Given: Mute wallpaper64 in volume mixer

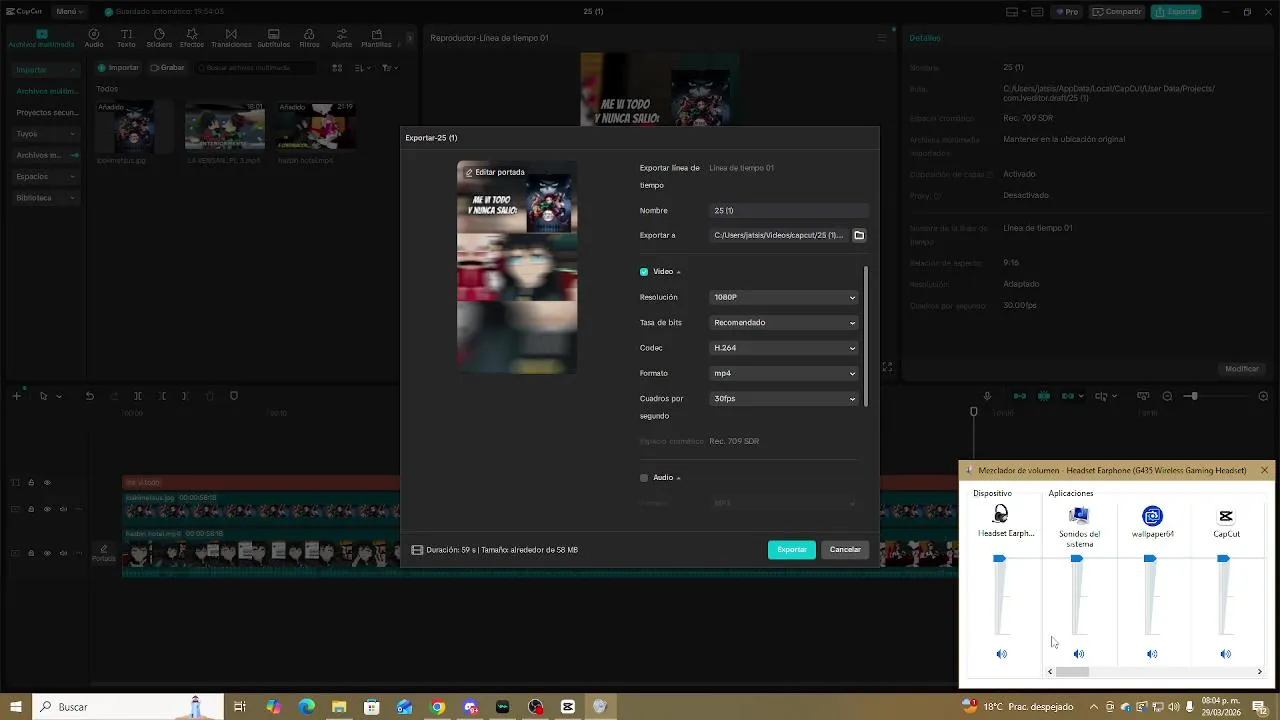Looking at the screenshot, I should [x=1152, y=654].
